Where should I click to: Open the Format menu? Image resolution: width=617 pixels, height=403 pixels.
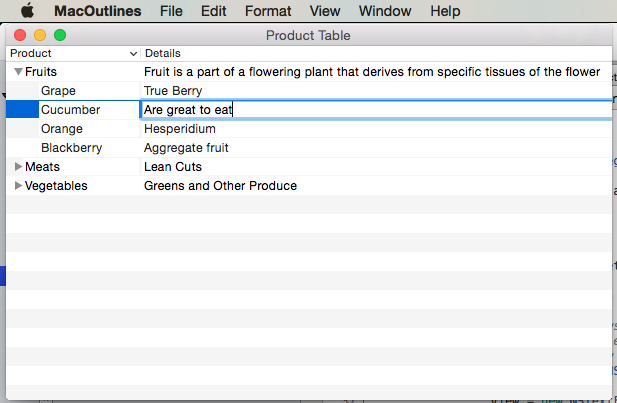(268, 11)
